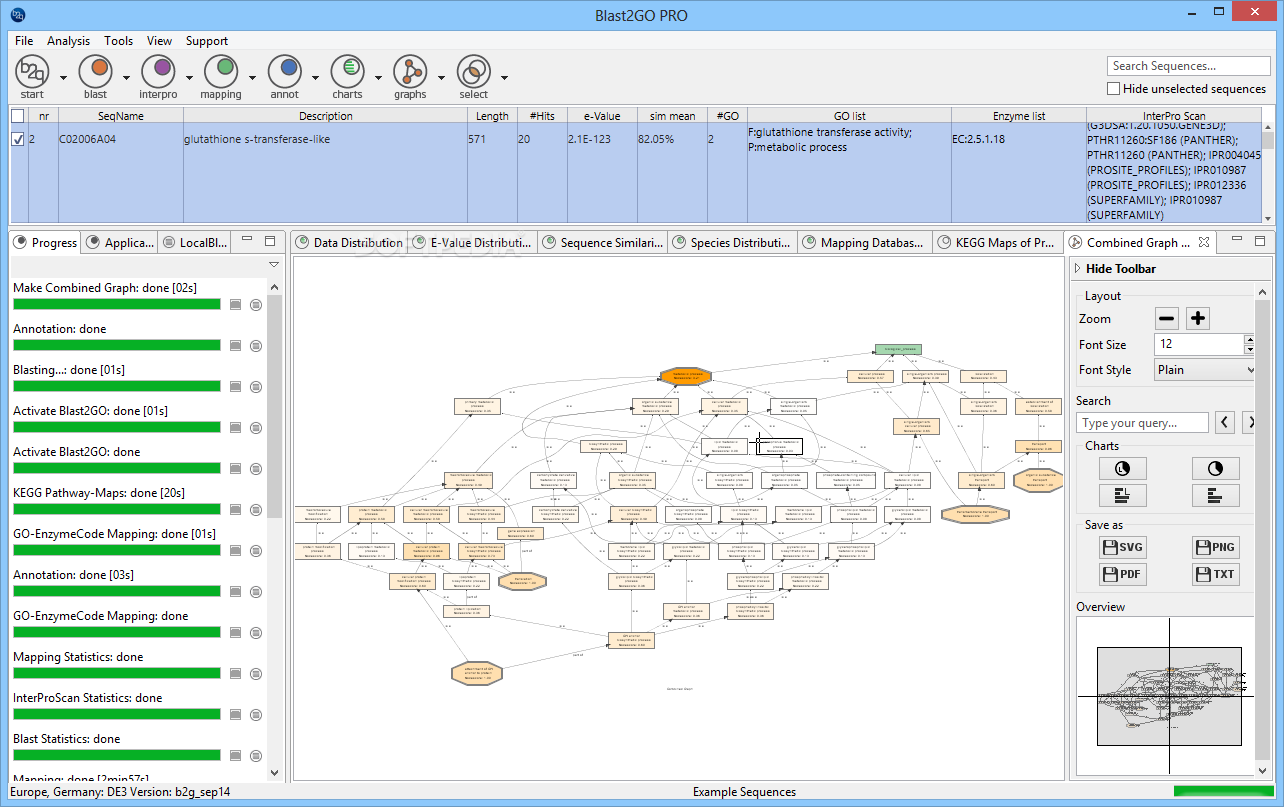
Task: Switch to the KEGG Maps tab
Action: tap(996, 242)
